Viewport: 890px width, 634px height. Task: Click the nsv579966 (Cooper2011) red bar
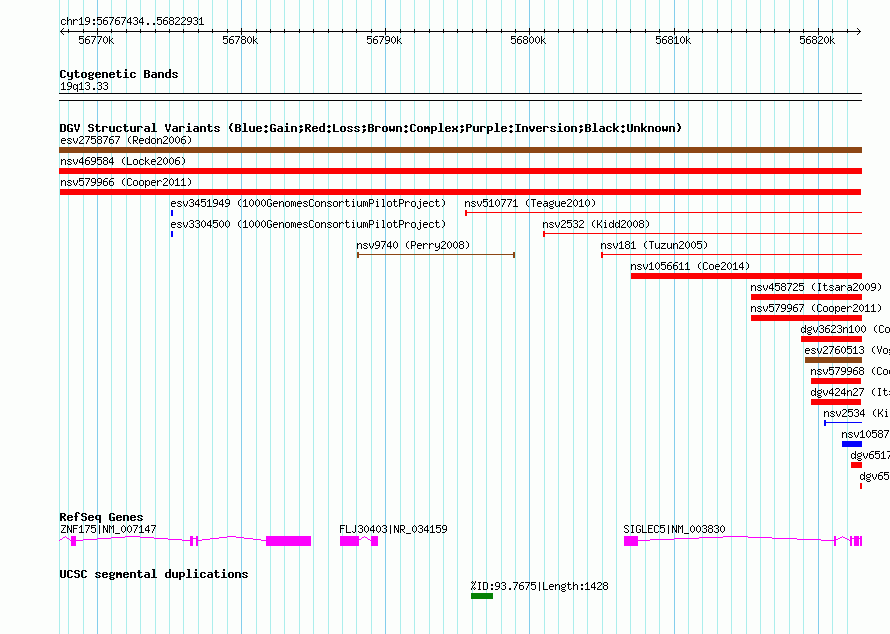tap(460, 192)
